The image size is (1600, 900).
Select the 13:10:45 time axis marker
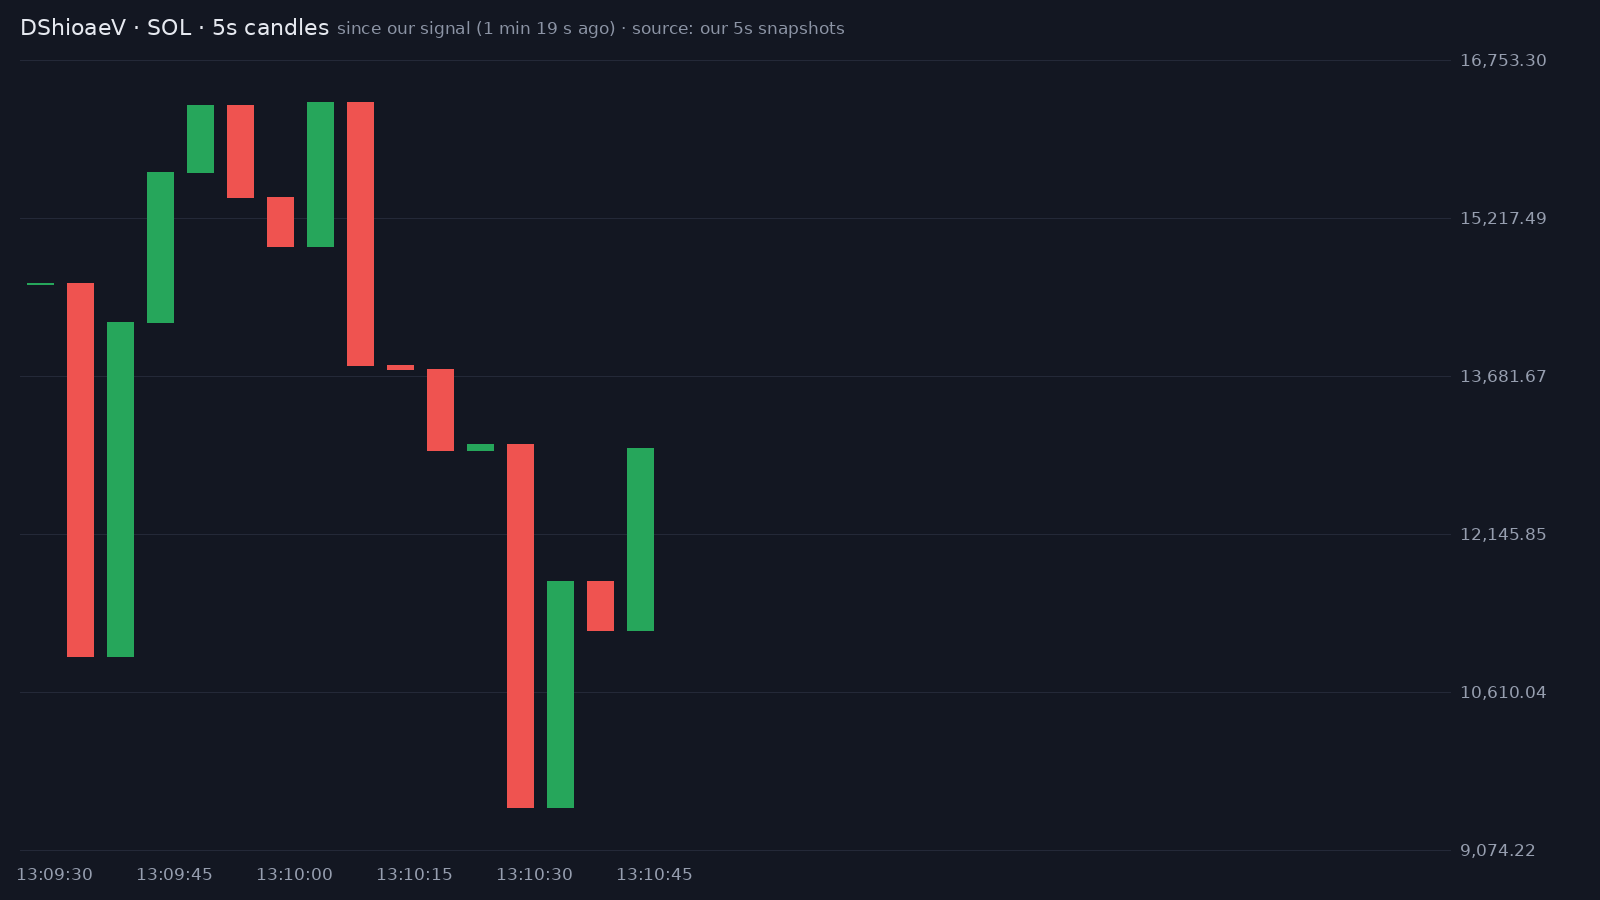(x=655, y=875)
